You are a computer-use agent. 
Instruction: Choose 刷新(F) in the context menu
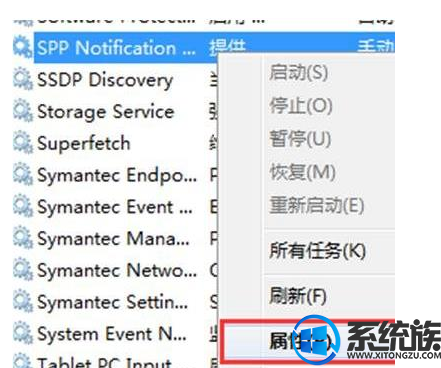tap(298, 296)
